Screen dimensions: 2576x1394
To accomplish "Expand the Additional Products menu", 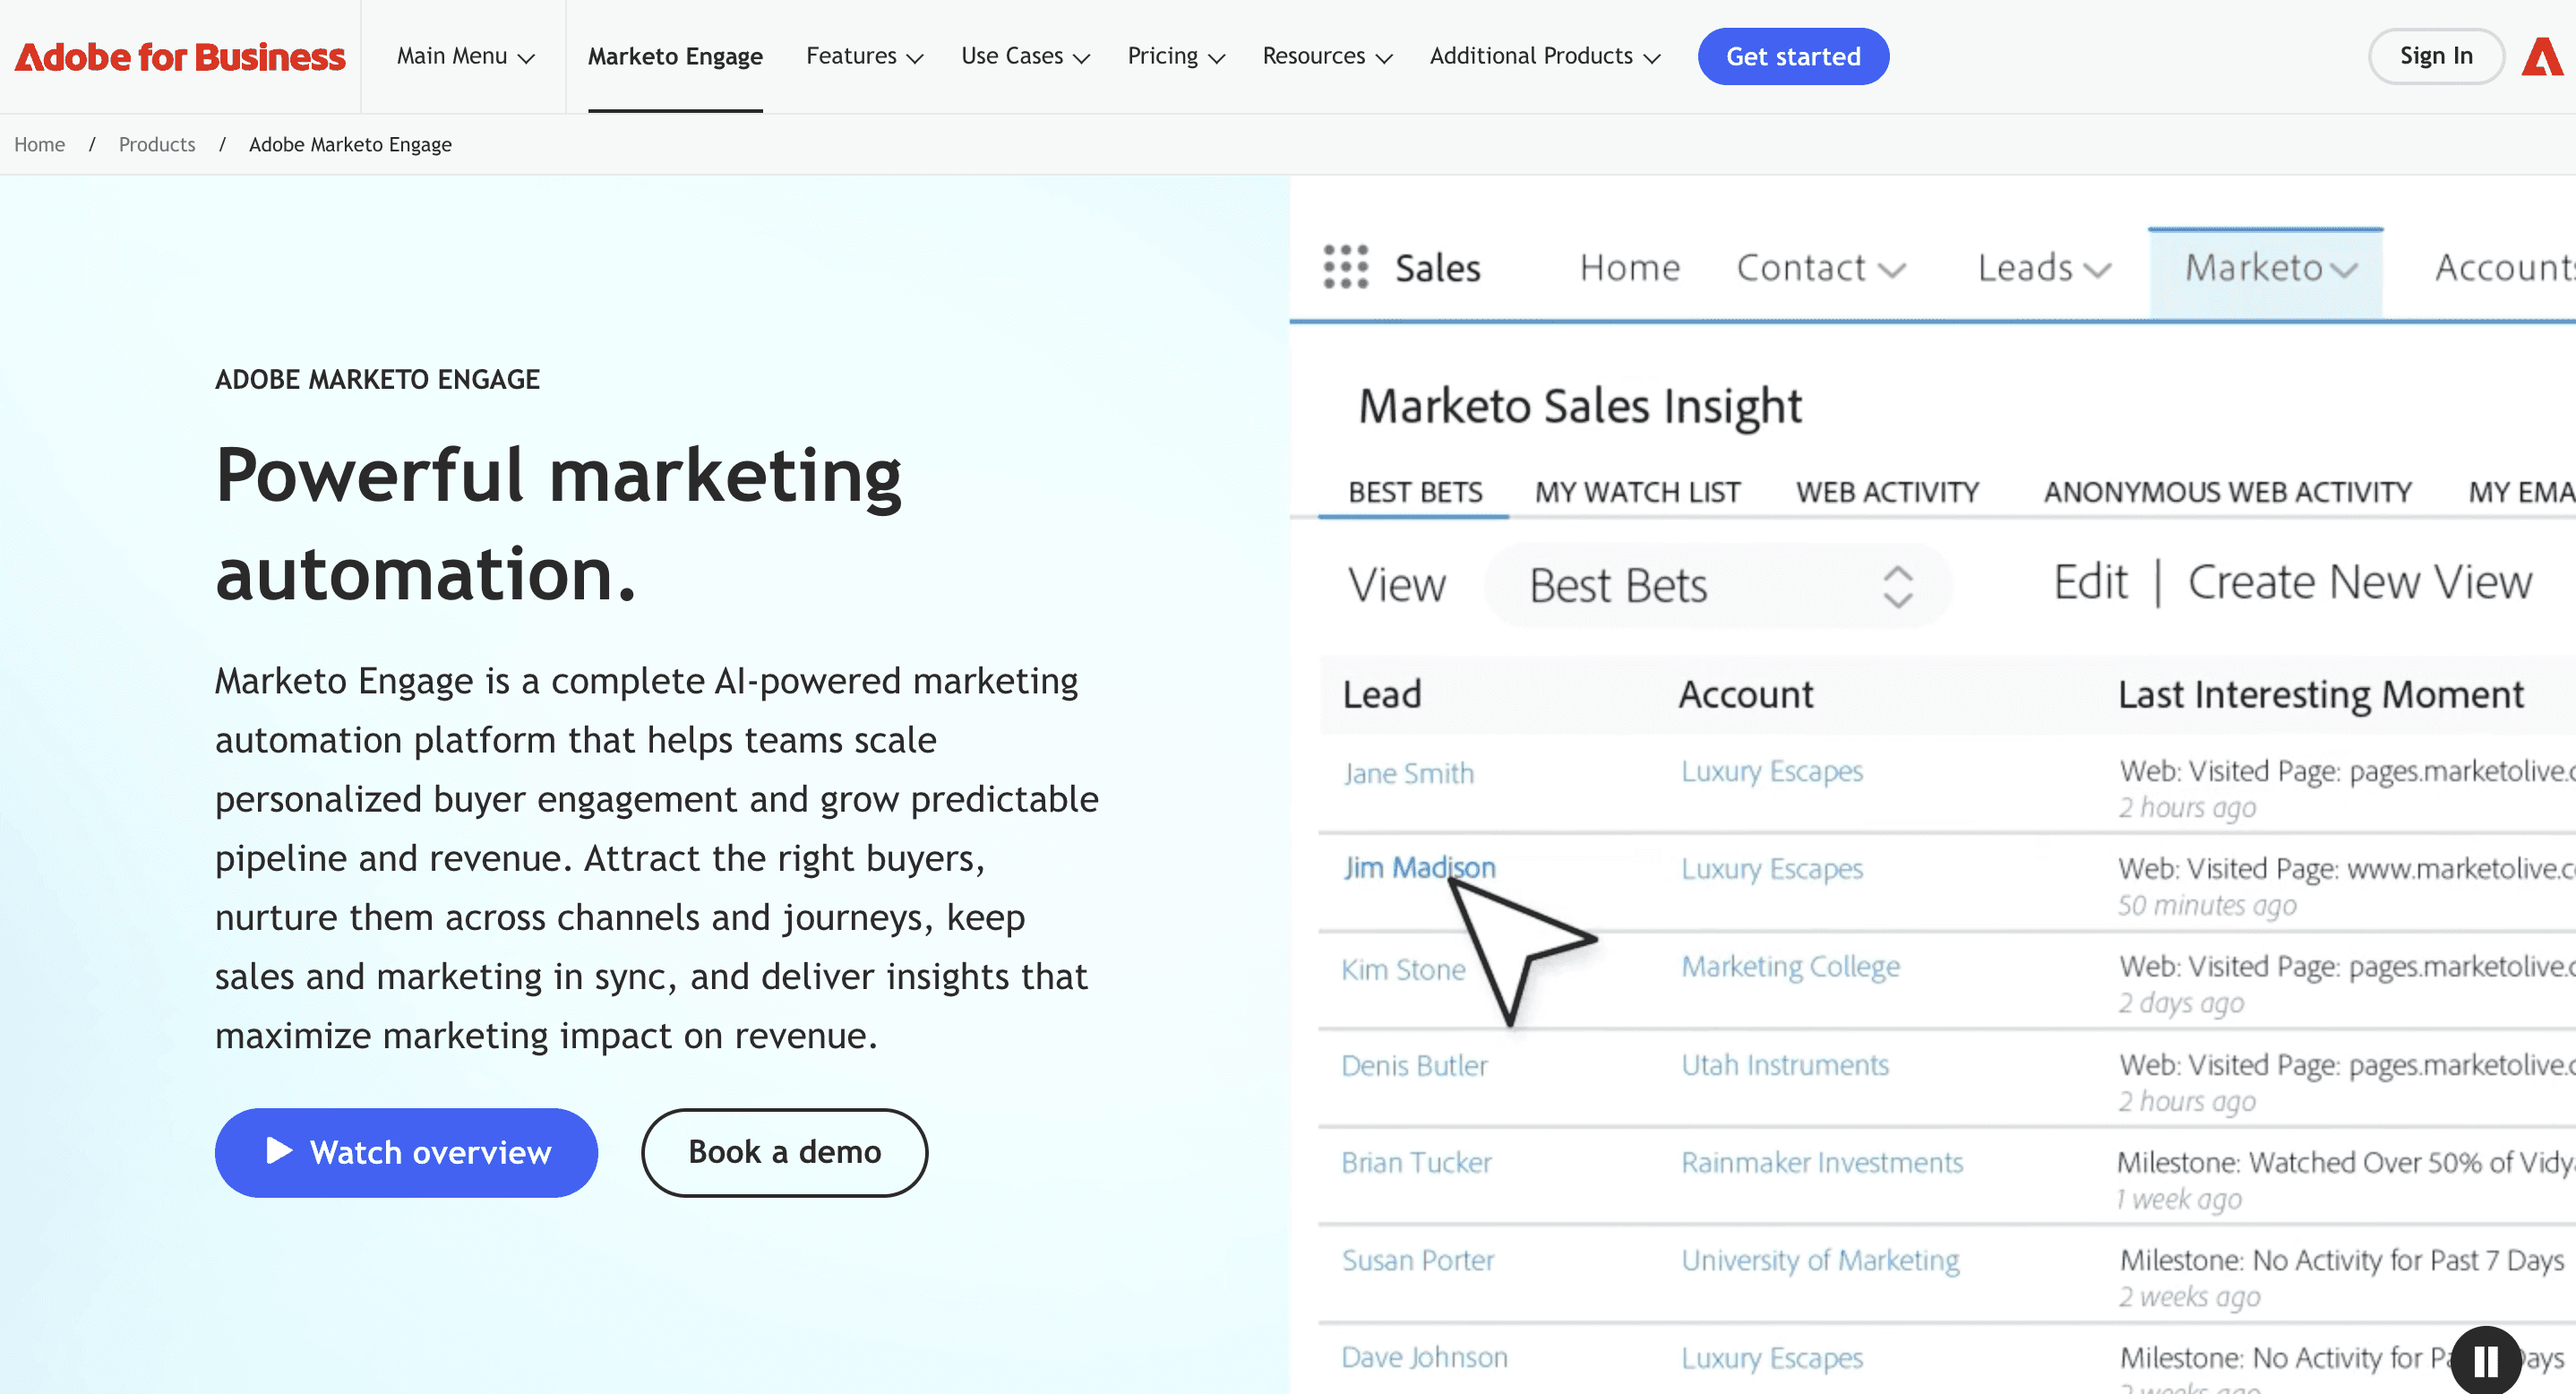I will 1544,57.
